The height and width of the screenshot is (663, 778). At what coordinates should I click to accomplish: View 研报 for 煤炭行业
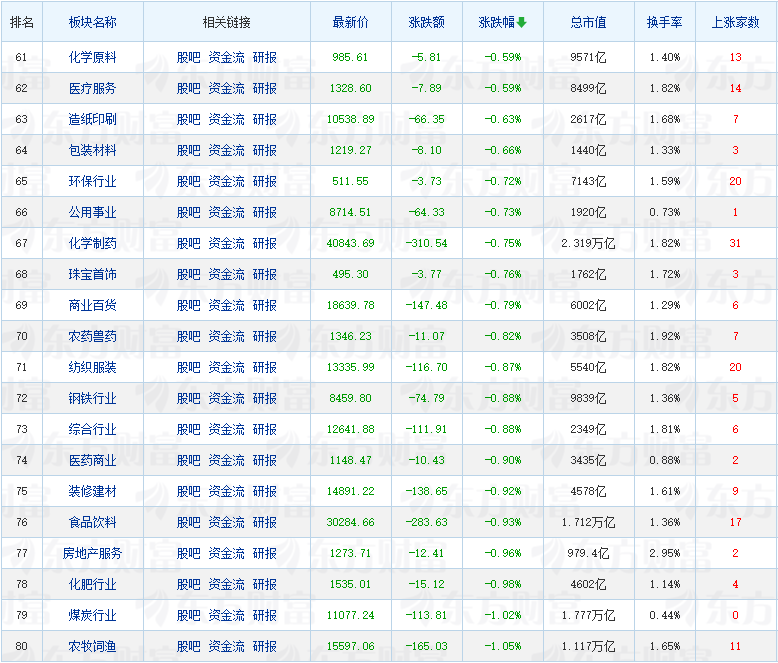click(264, 616)
